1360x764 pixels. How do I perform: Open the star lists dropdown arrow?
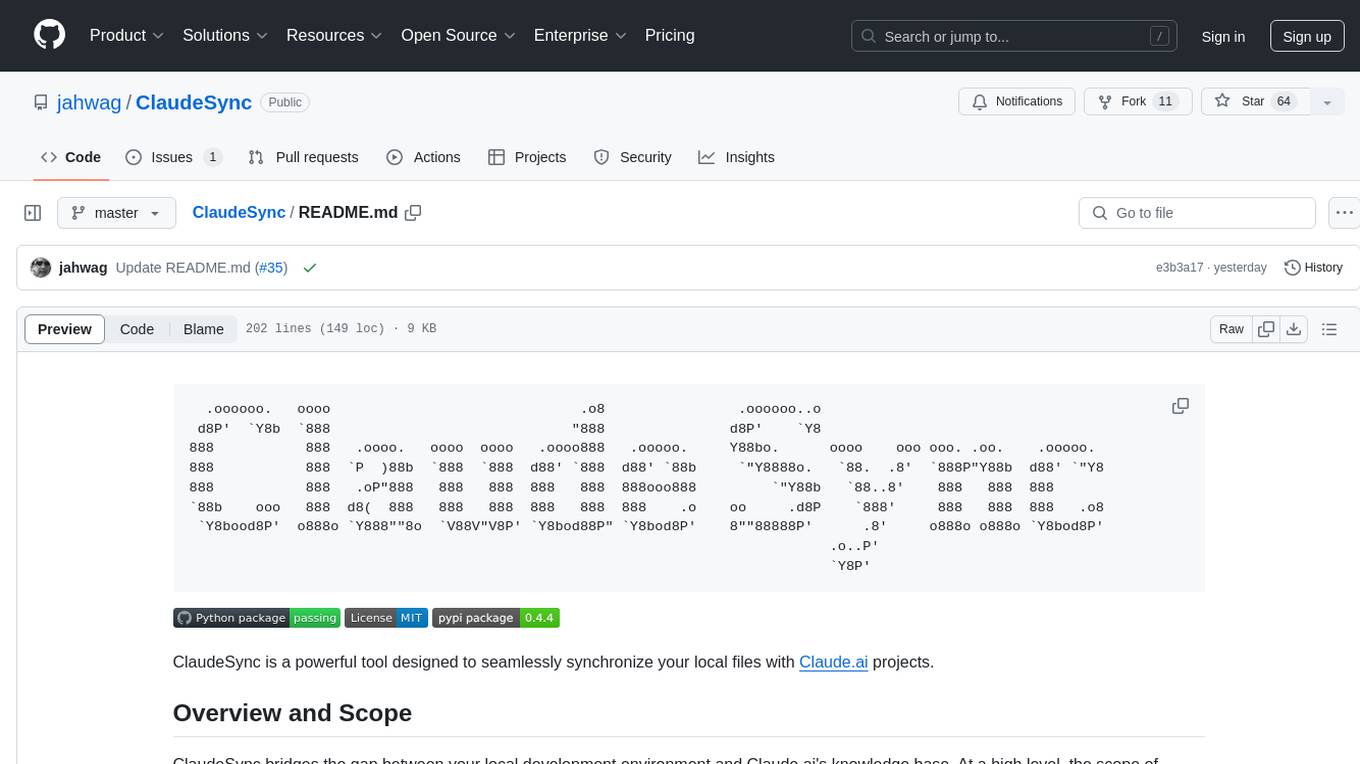(x=1327, y=102)
